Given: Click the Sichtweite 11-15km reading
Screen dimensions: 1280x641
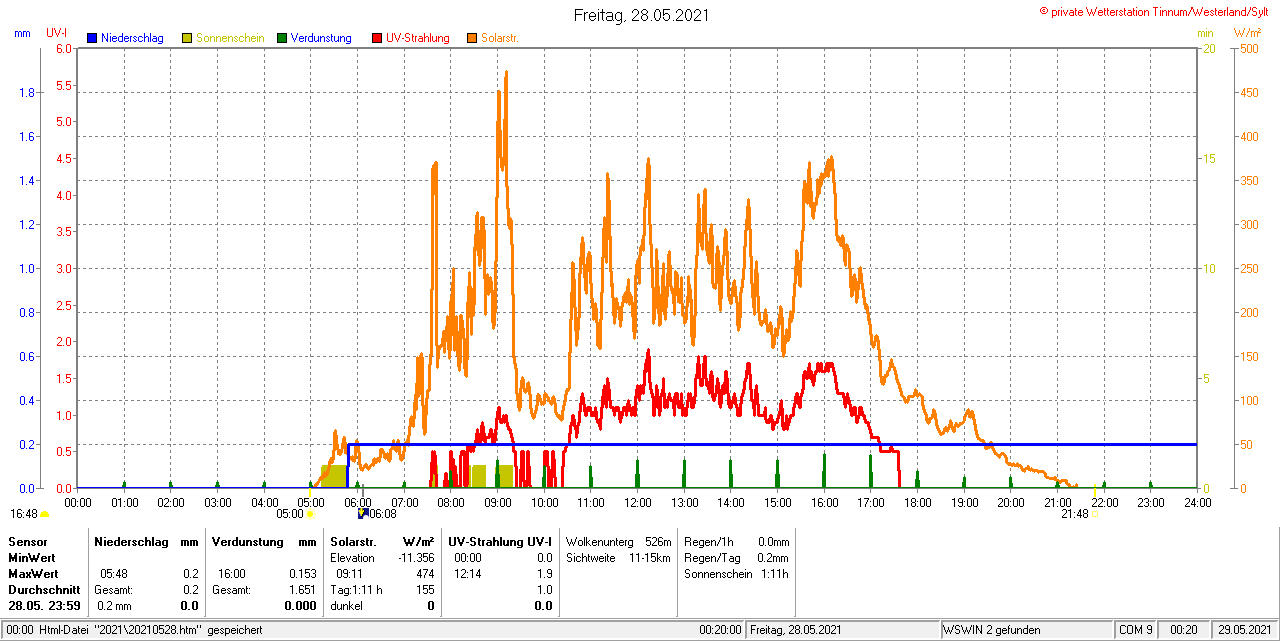Looking at the screenshot, I should coord(618,557).
